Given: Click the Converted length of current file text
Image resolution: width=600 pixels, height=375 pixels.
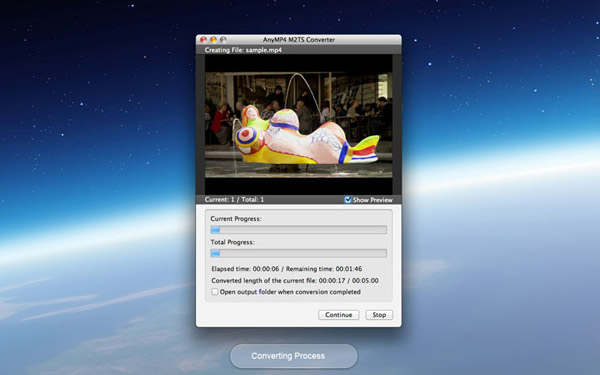Looking at the screenshot, I should coord(295,280).
